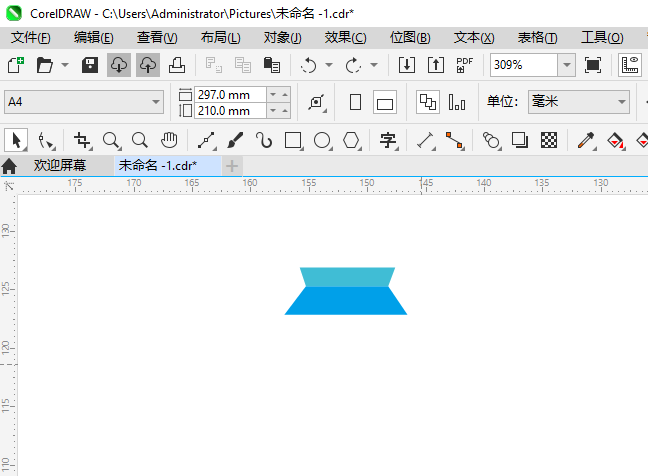
Task: Open the 编辑(E) menu
Action: tap(93, 38)
